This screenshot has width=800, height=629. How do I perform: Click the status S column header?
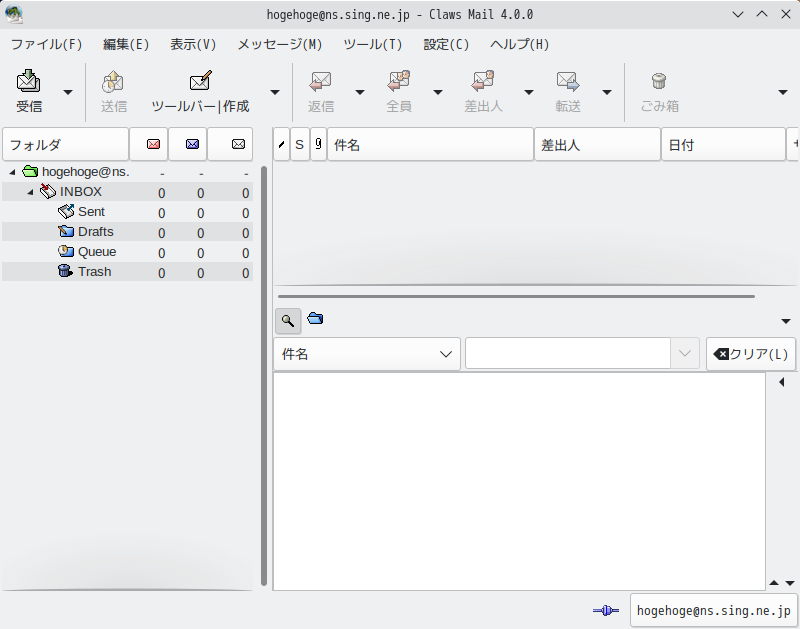pyautogui.click(x=299, y=145)
